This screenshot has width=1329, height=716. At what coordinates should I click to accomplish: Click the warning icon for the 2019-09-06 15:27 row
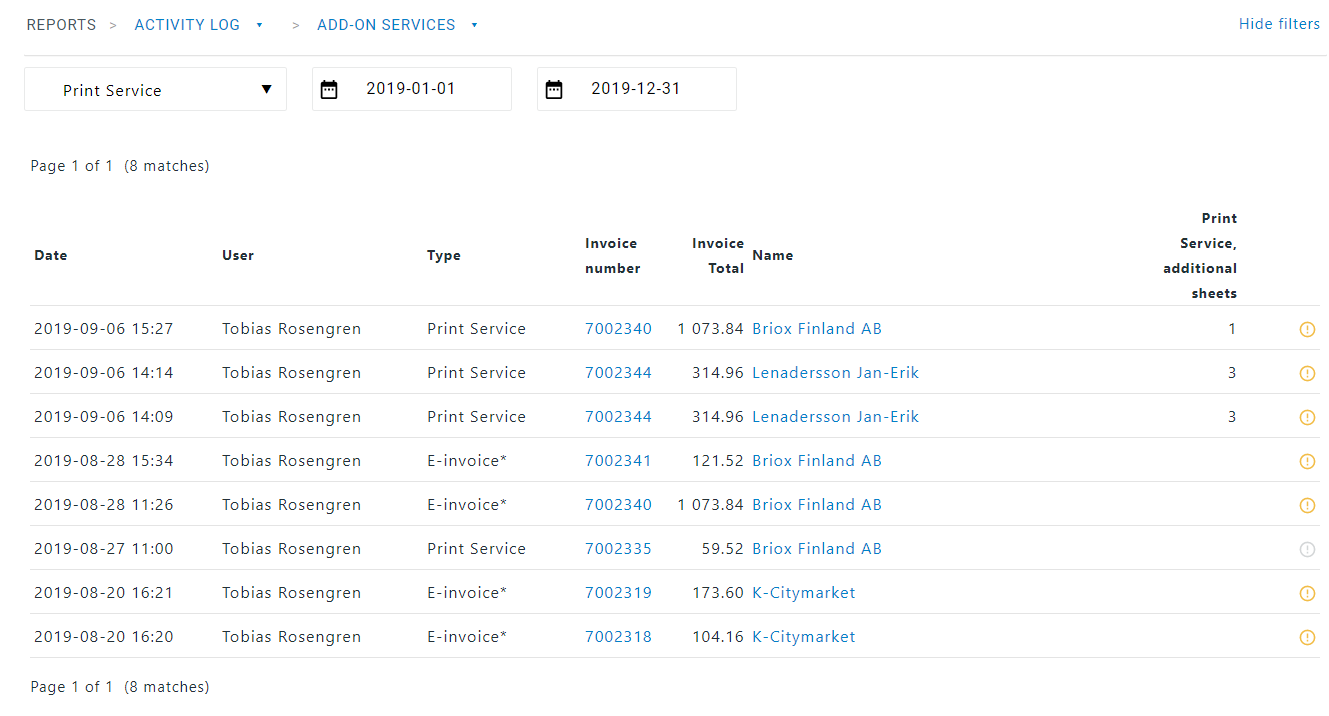(x=1306, y=329)
